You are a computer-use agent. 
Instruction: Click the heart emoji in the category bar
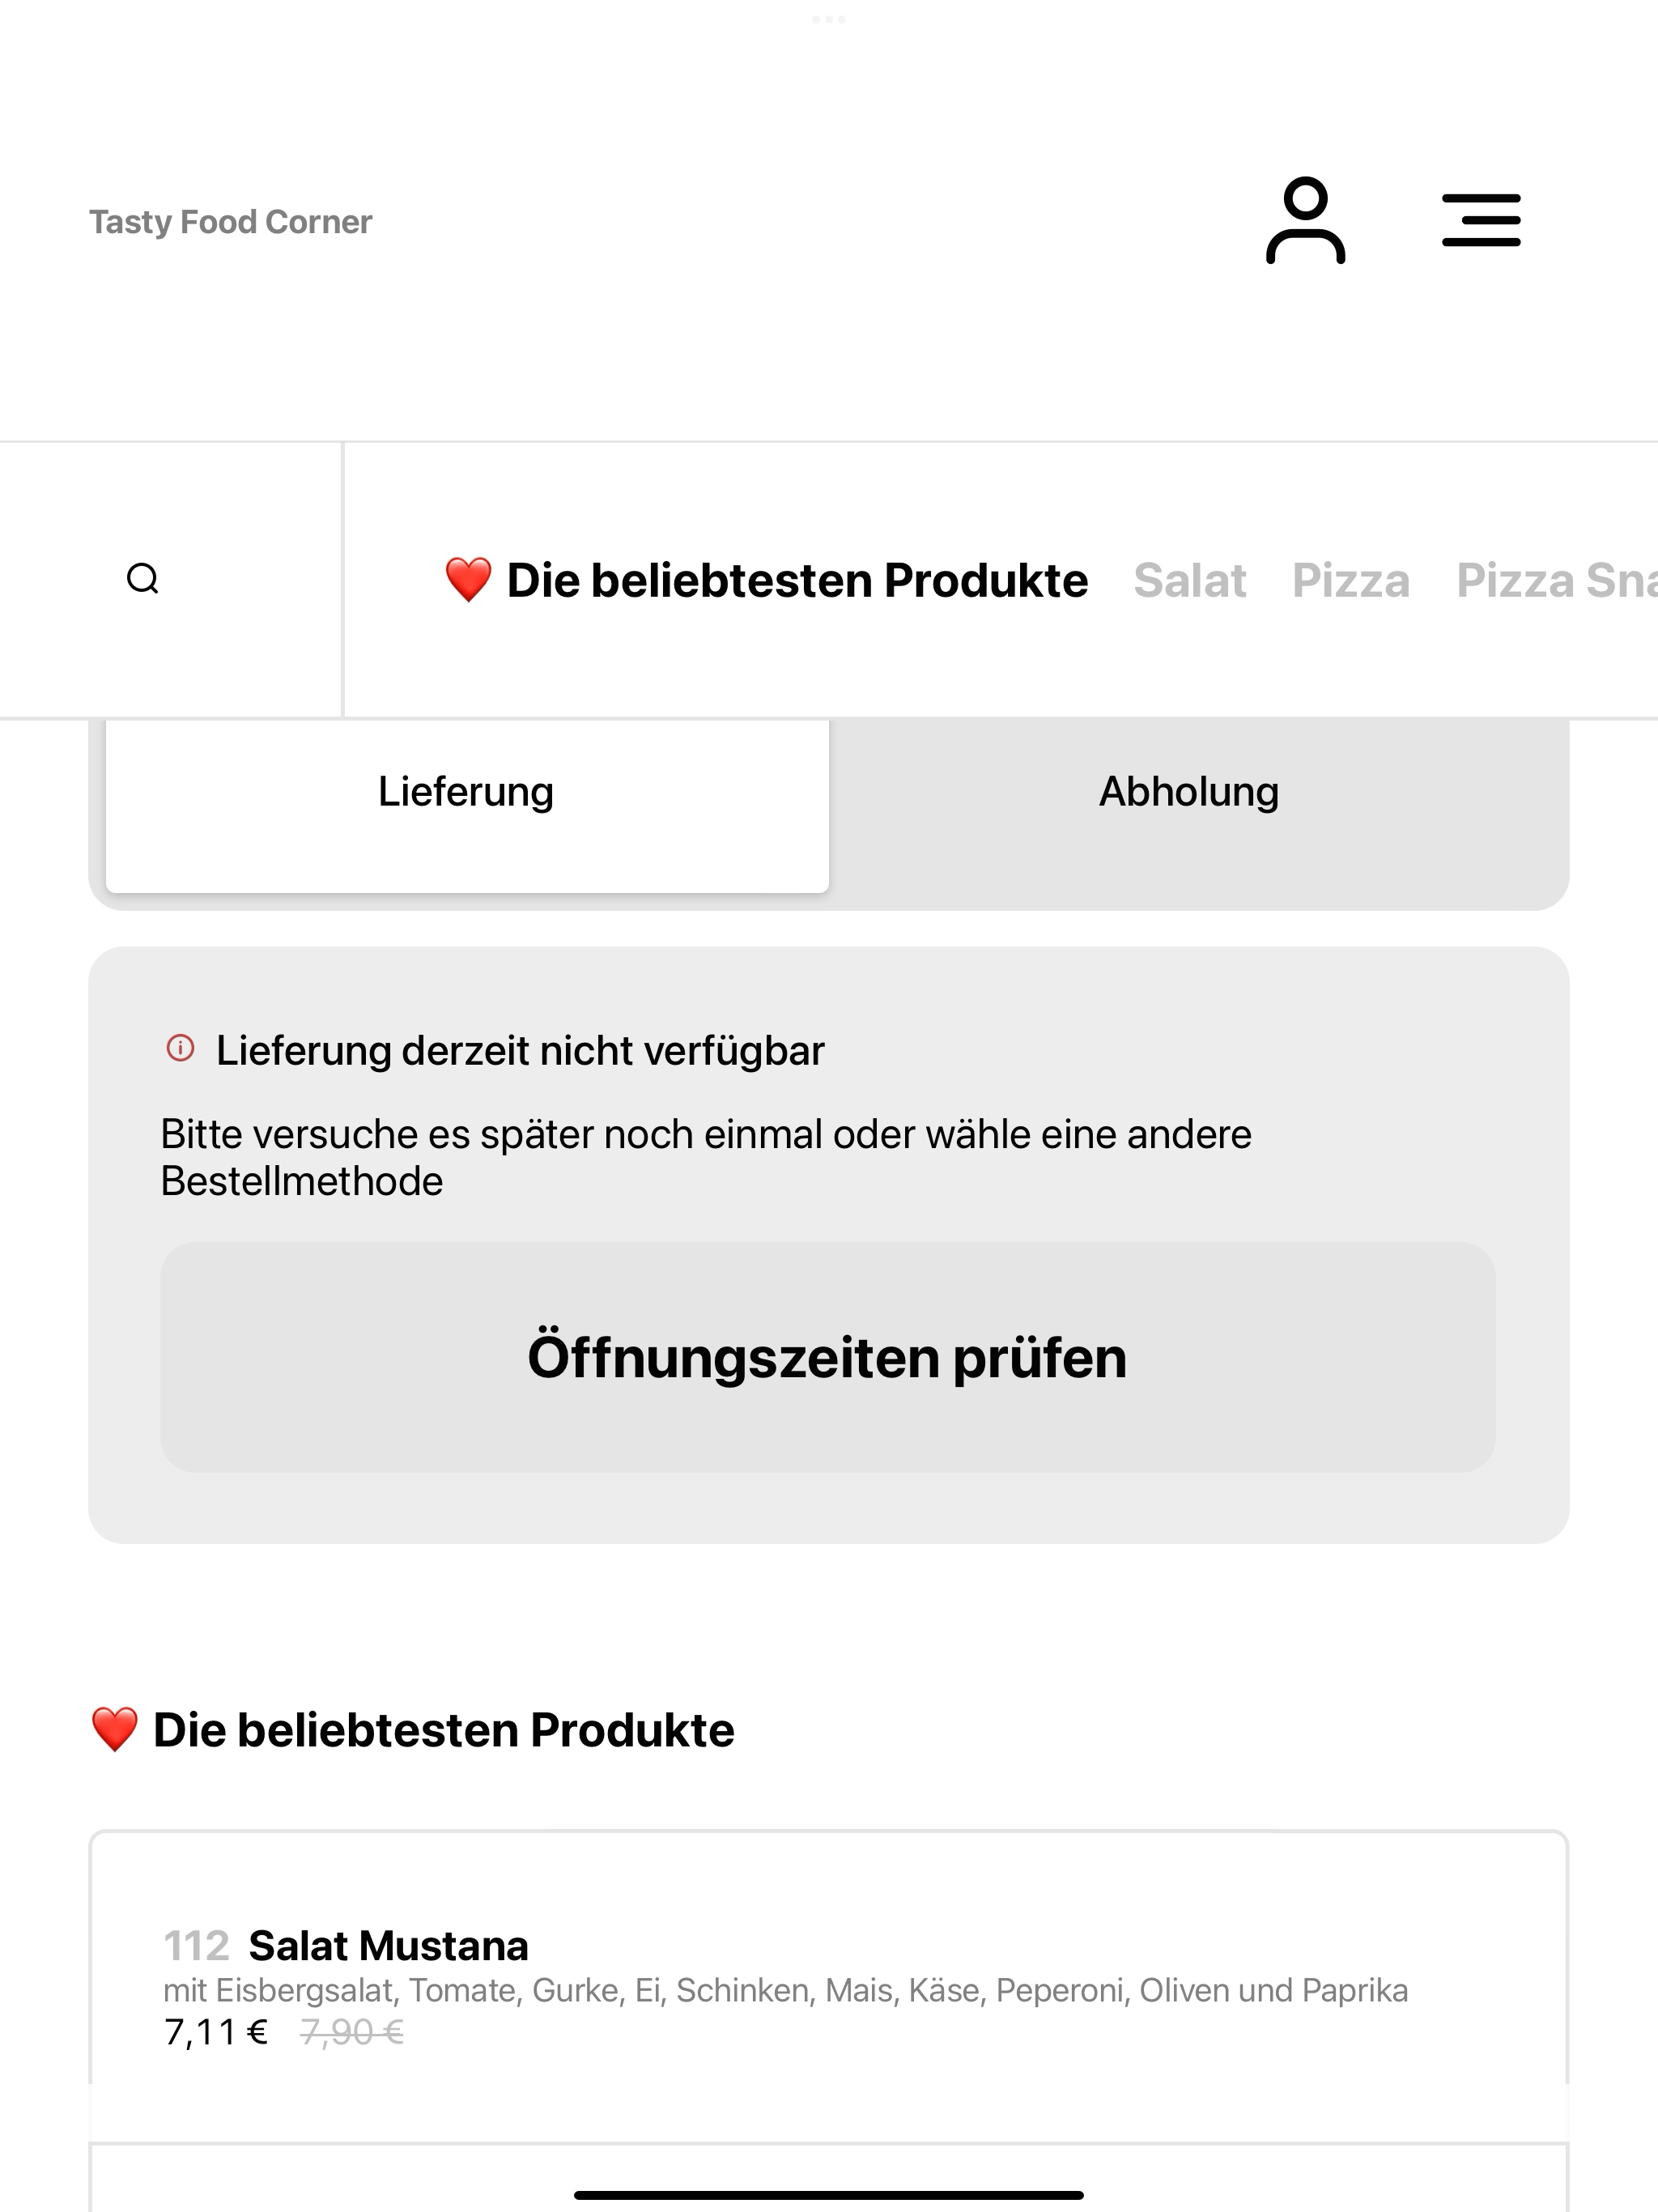(468, 580)
